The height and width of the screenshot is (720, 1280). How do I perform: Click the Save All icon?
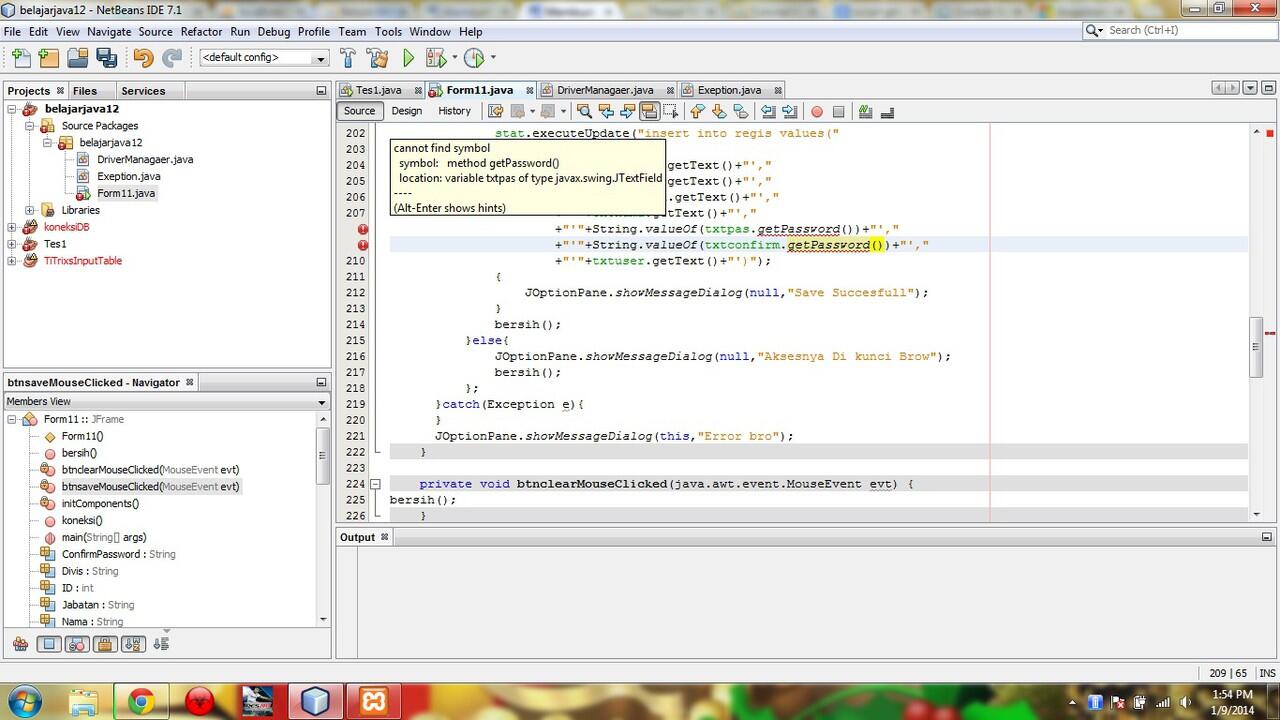click(107, 57)
